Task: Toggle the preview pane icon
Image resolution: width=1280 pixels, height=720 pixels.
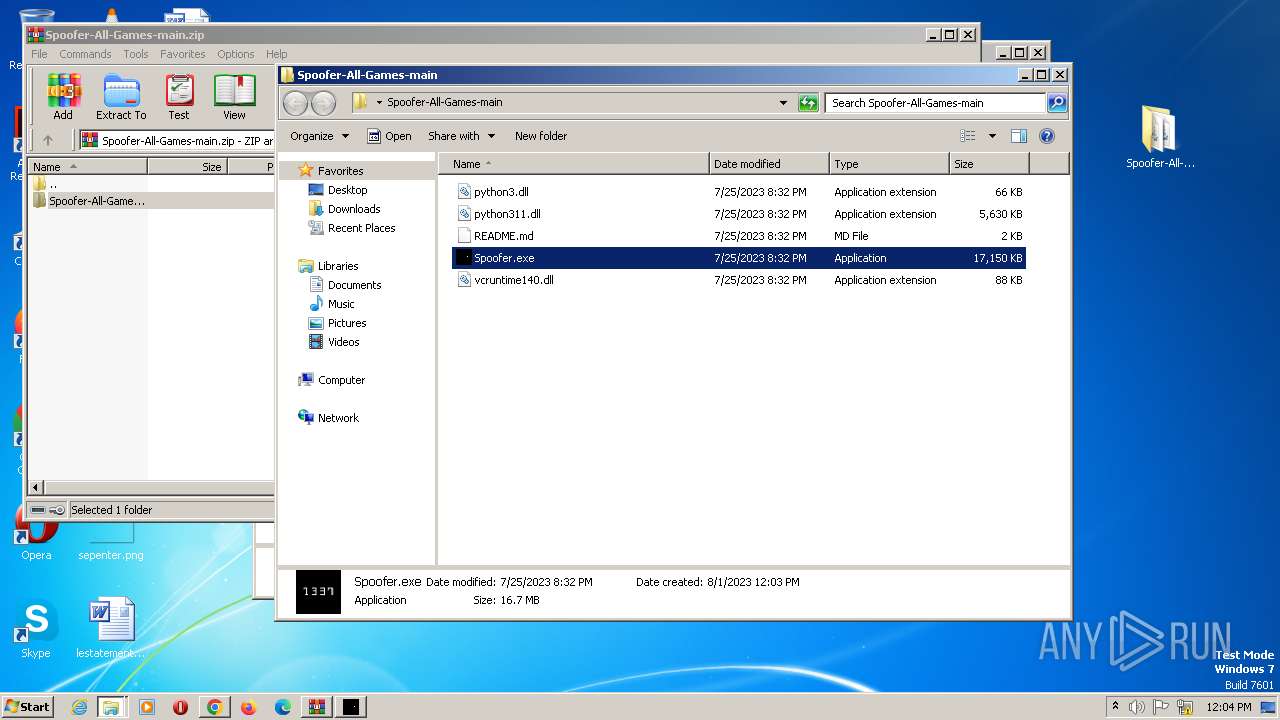Action: pos(1019,136)
